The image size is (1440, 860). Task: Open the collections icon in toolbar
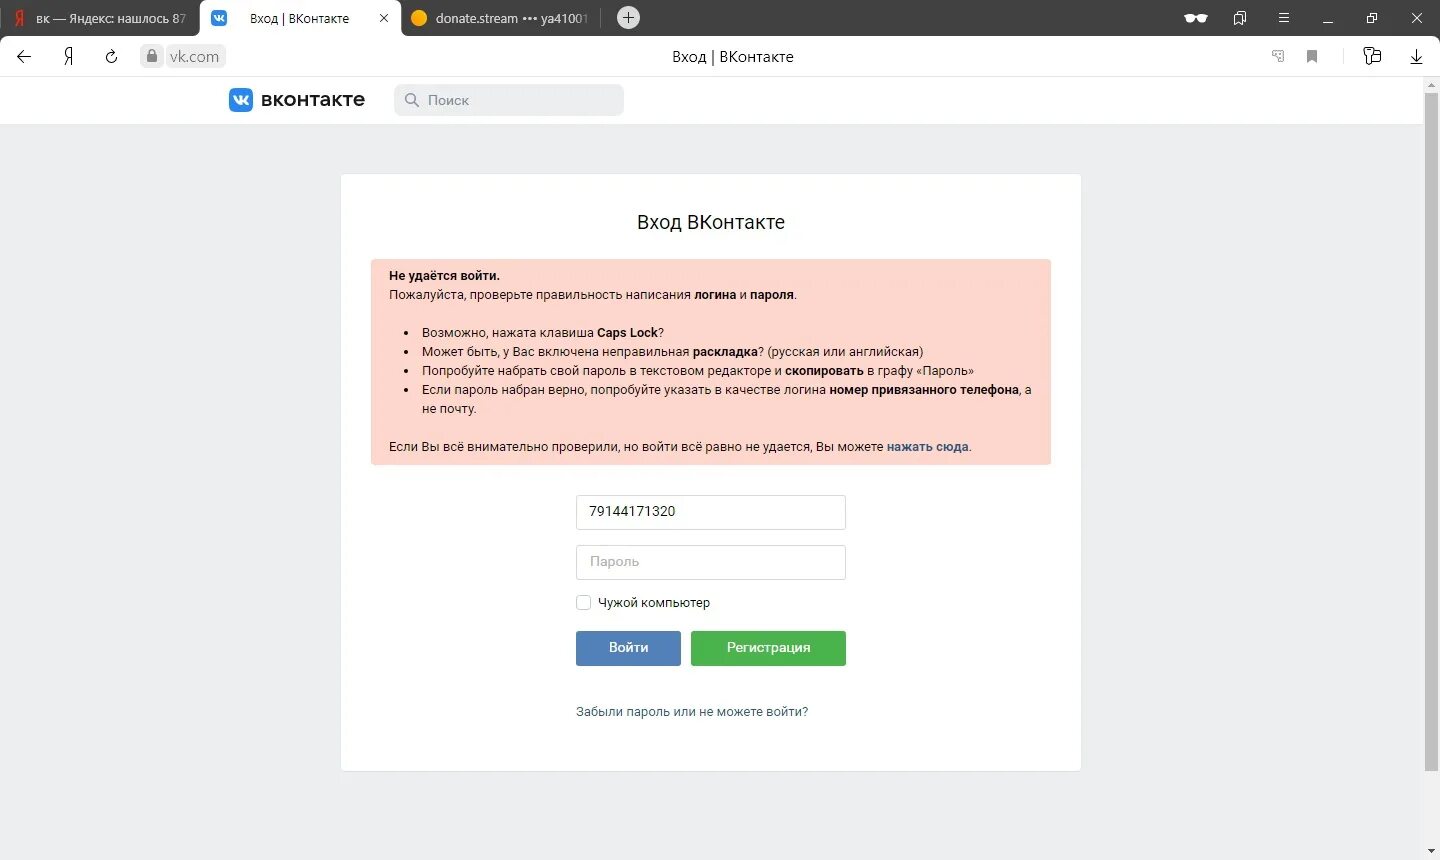(x=1372, y=57)
